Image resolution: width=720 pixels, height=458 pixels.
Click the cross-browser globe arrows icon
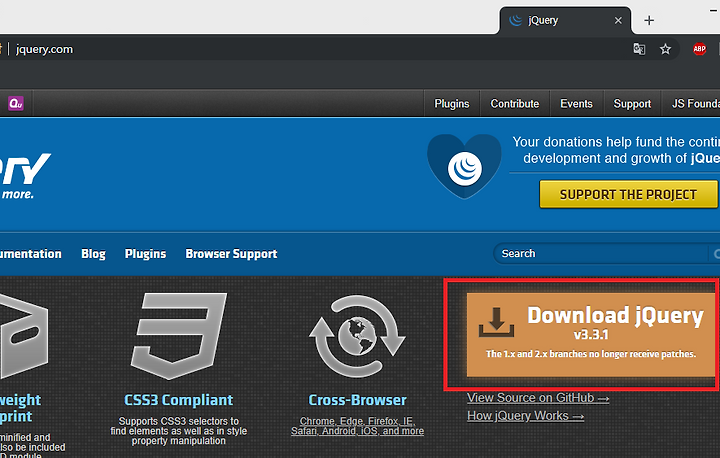(357, 336)
